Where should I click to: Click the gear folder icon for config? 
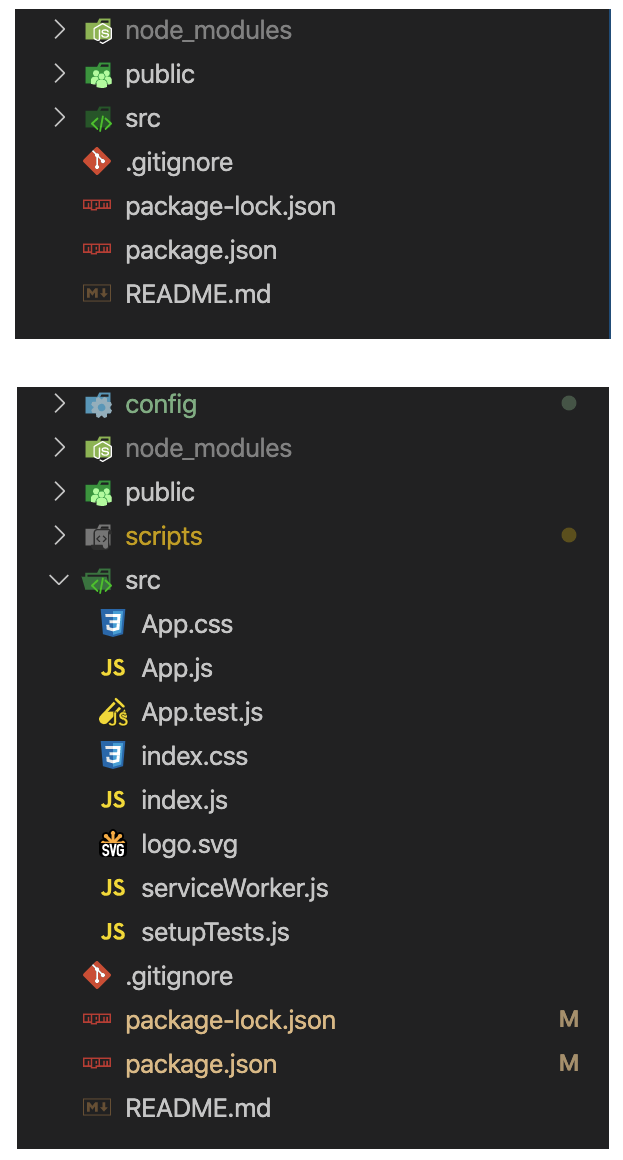(98, 405)
